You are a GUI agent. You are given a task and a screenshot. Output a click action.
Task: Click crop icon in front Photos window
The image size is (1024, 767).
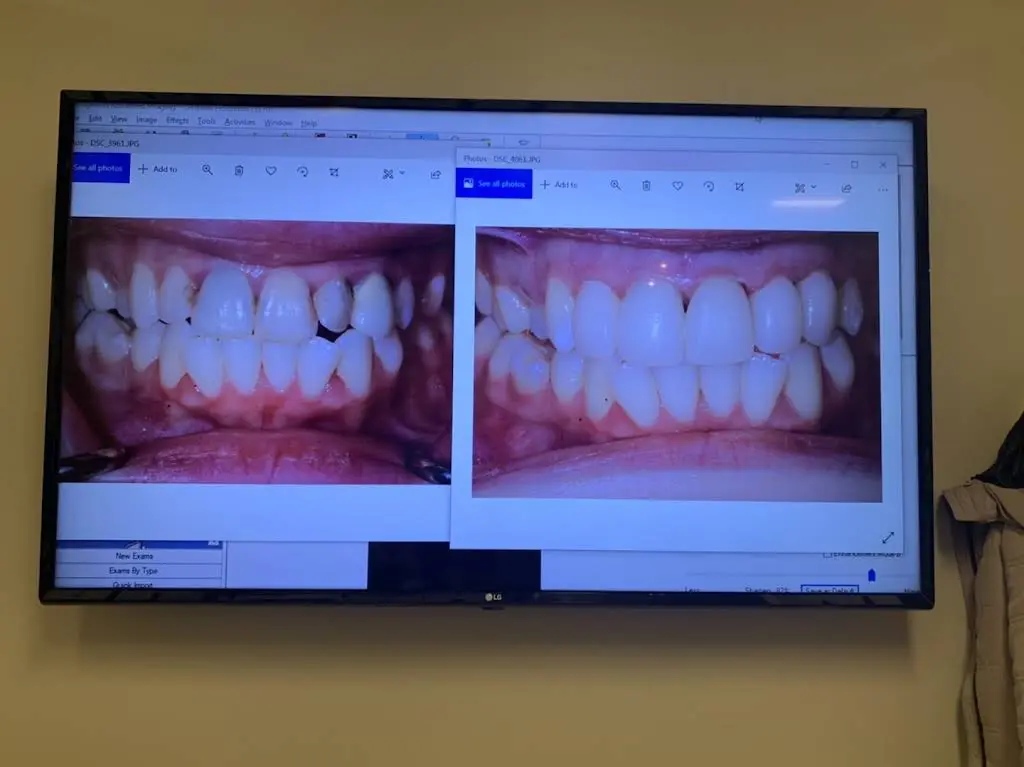pos(739,187)
